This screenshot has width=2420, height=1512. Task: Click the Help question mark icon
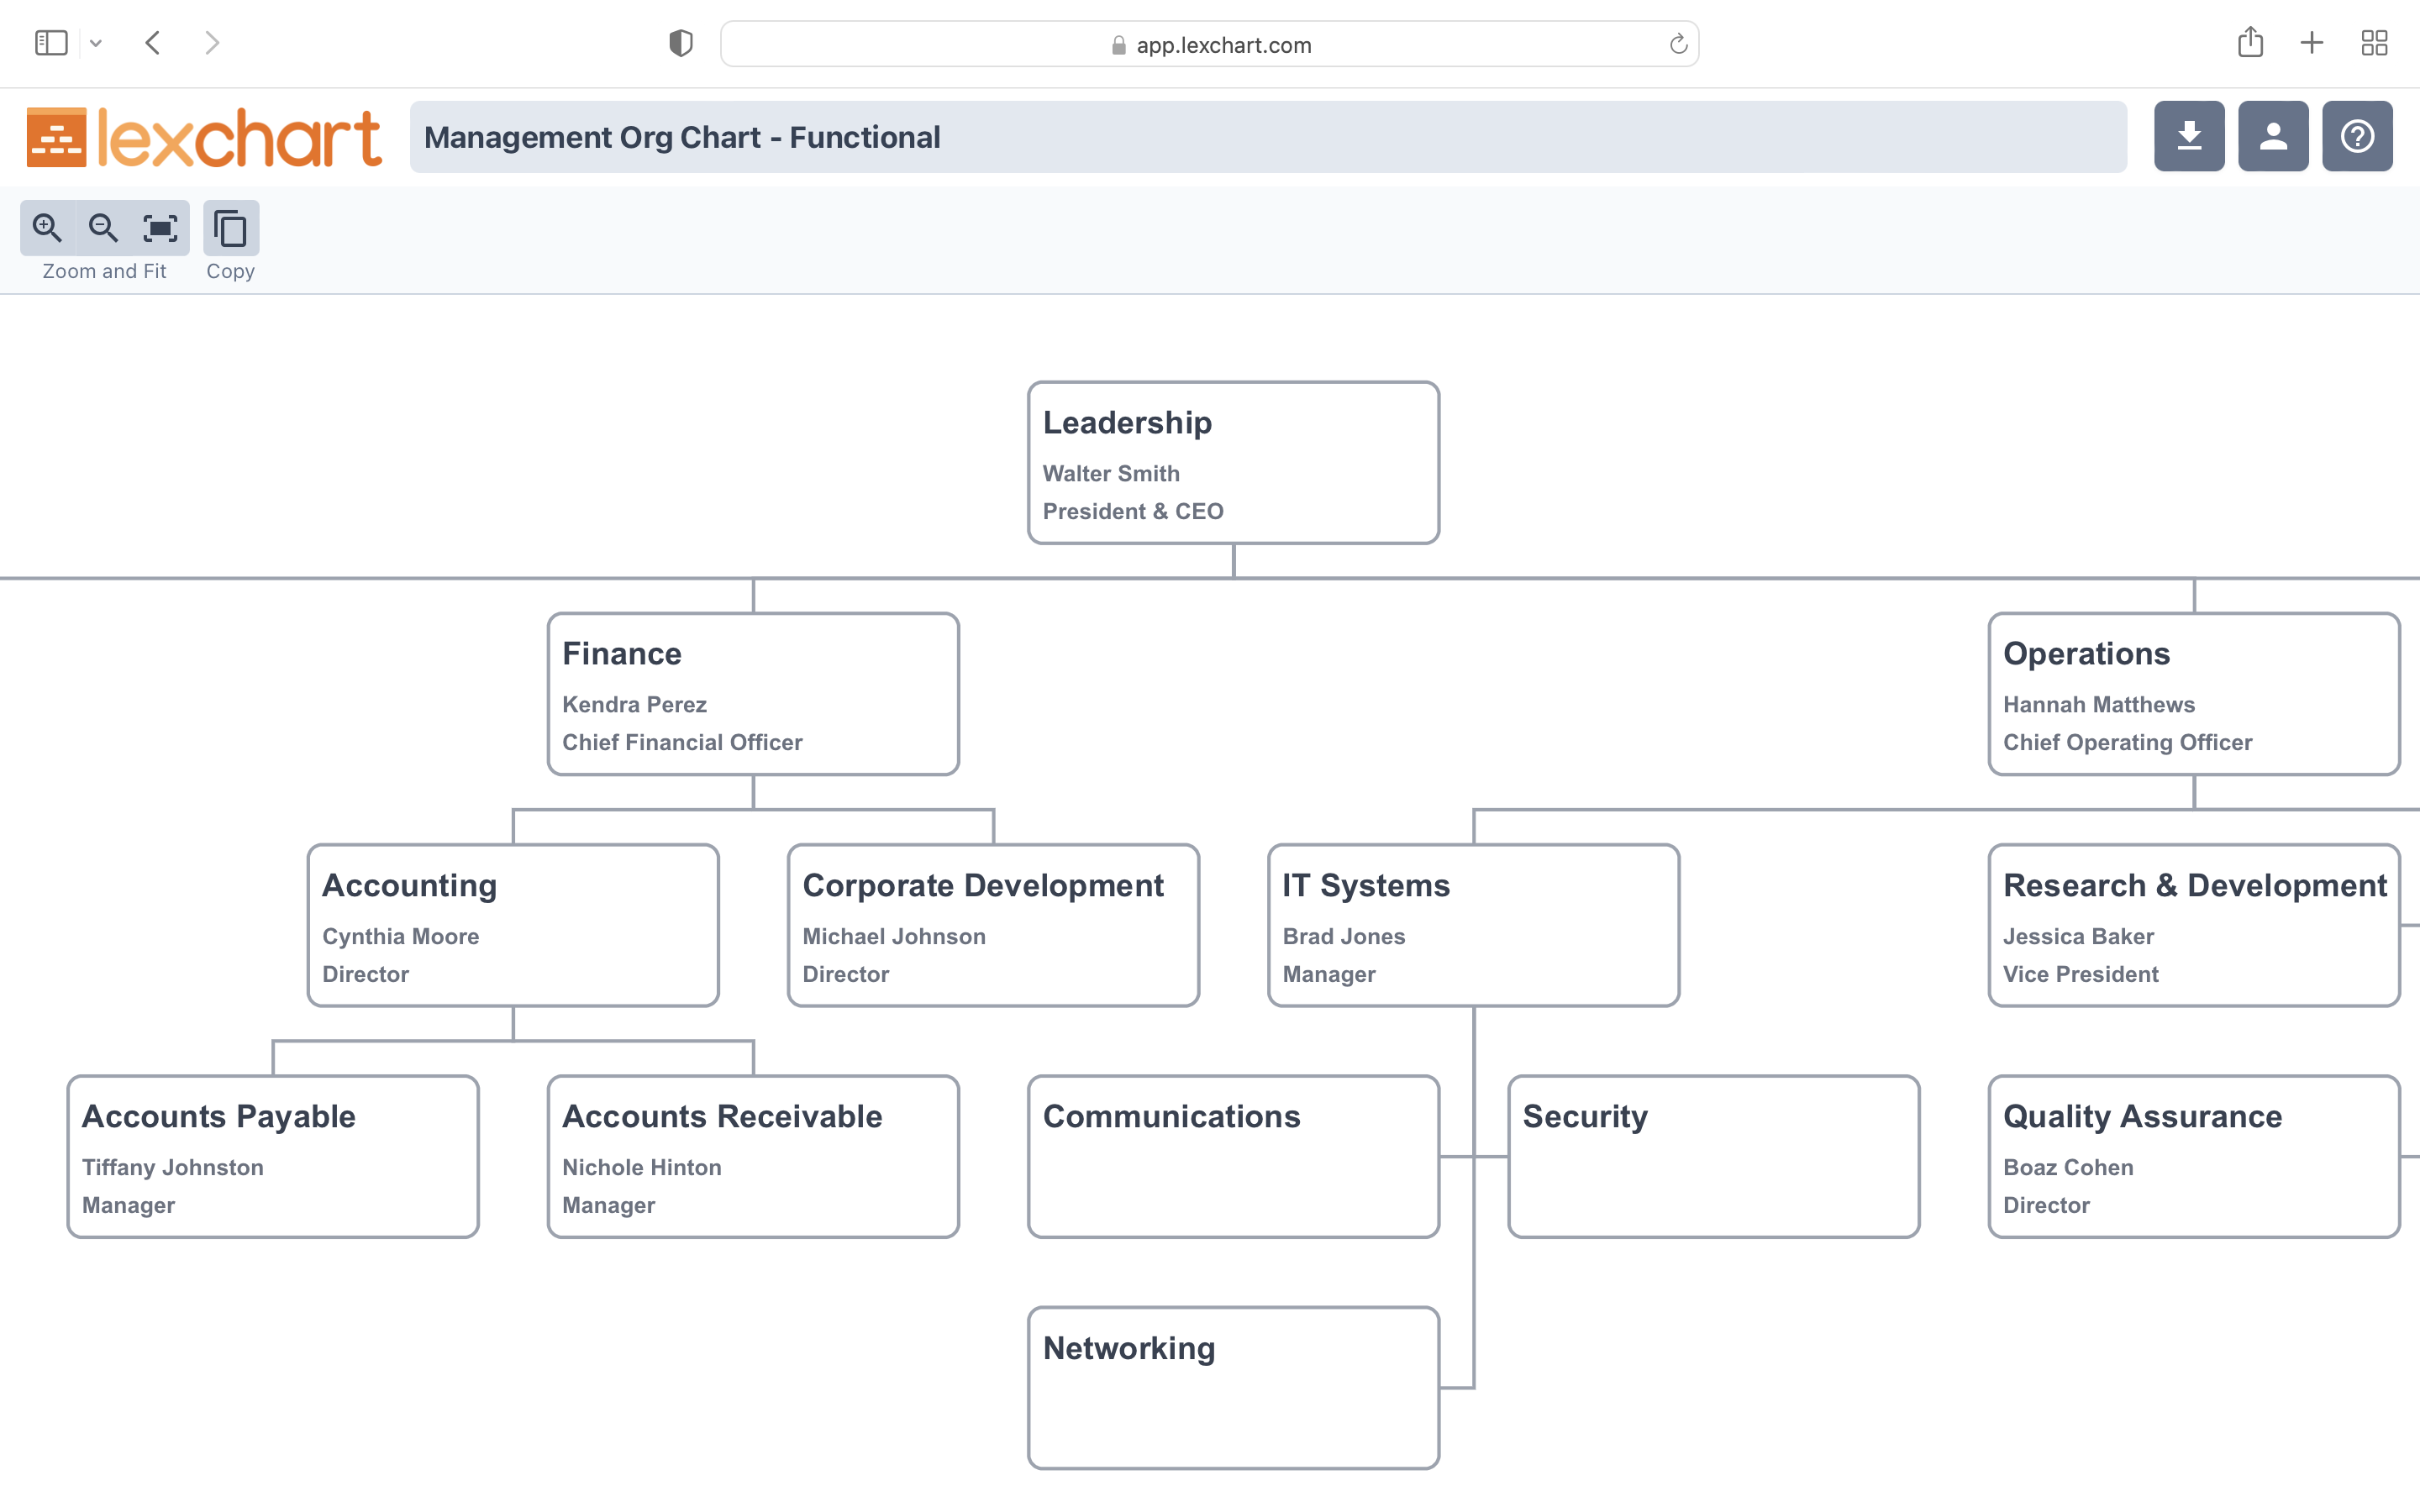pos(2359,136)
